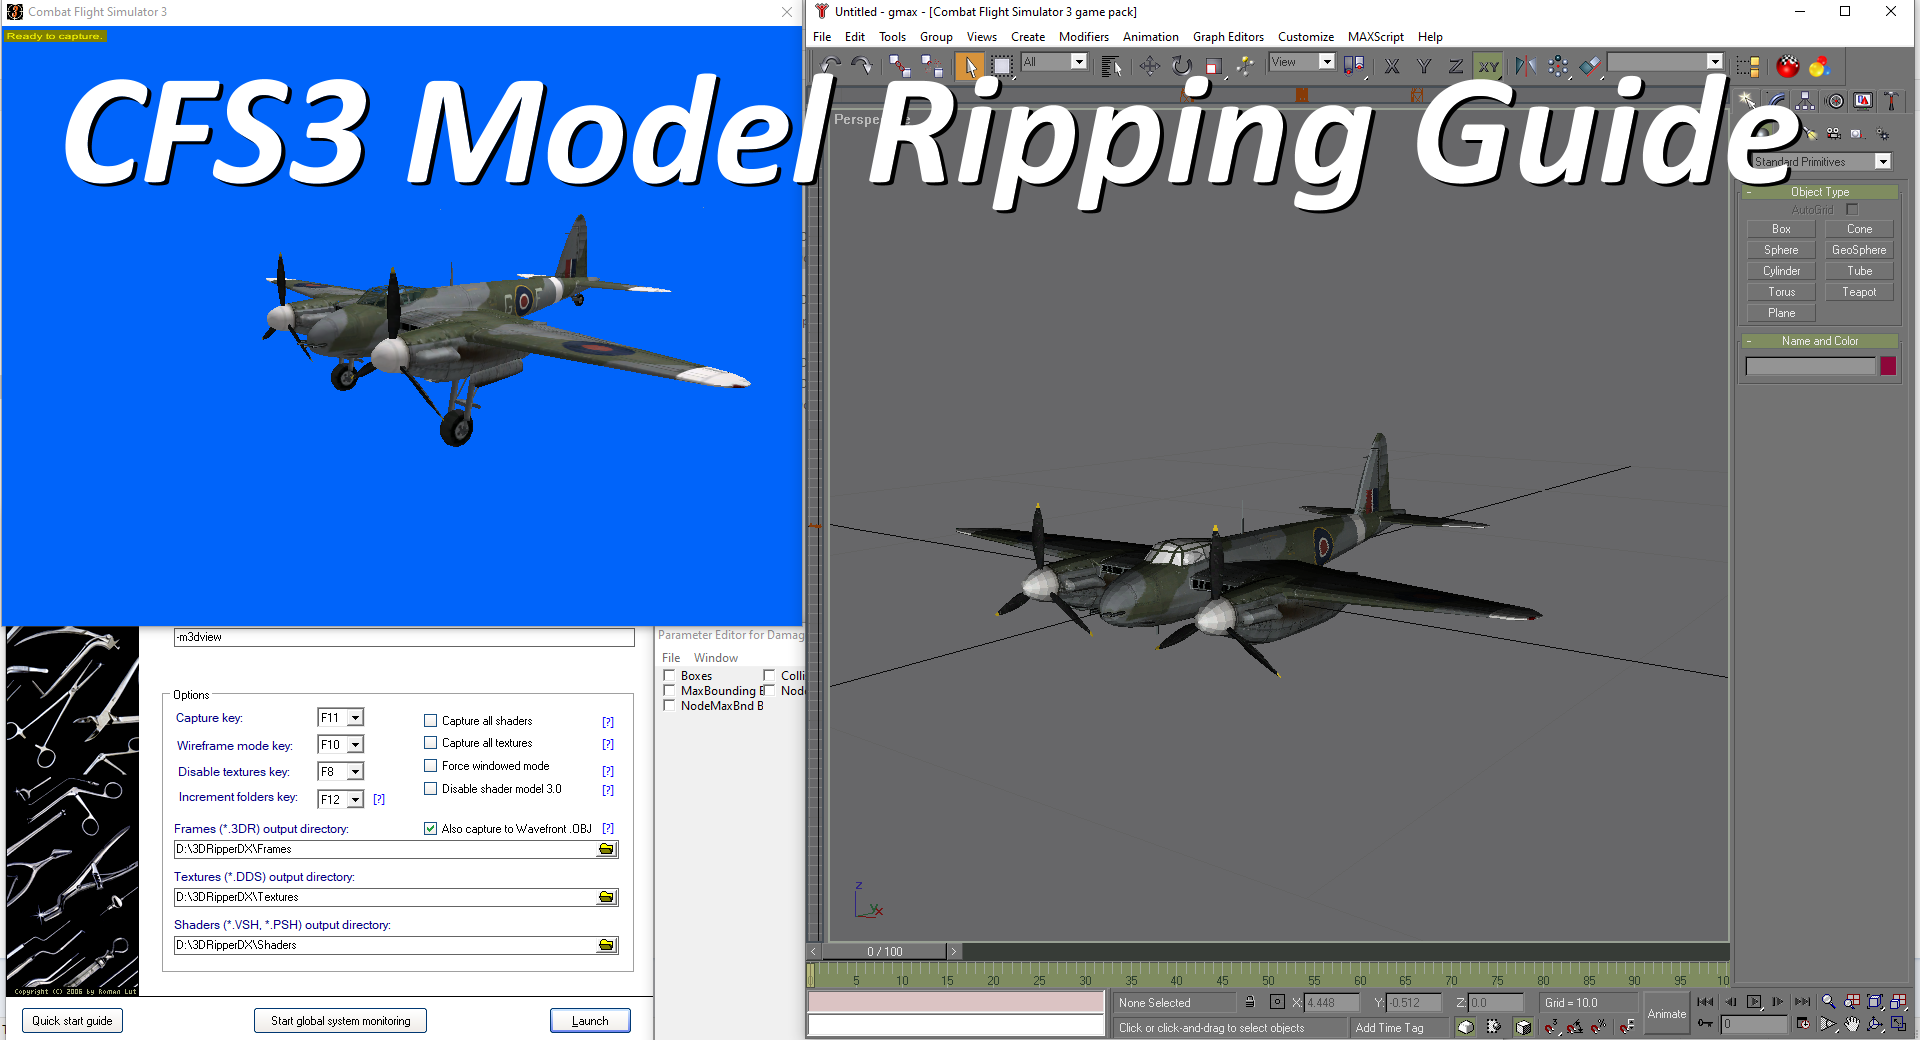
Task: Create a GeoSphere primitive
Action: pyautogui.click(x=1859, y=250)
